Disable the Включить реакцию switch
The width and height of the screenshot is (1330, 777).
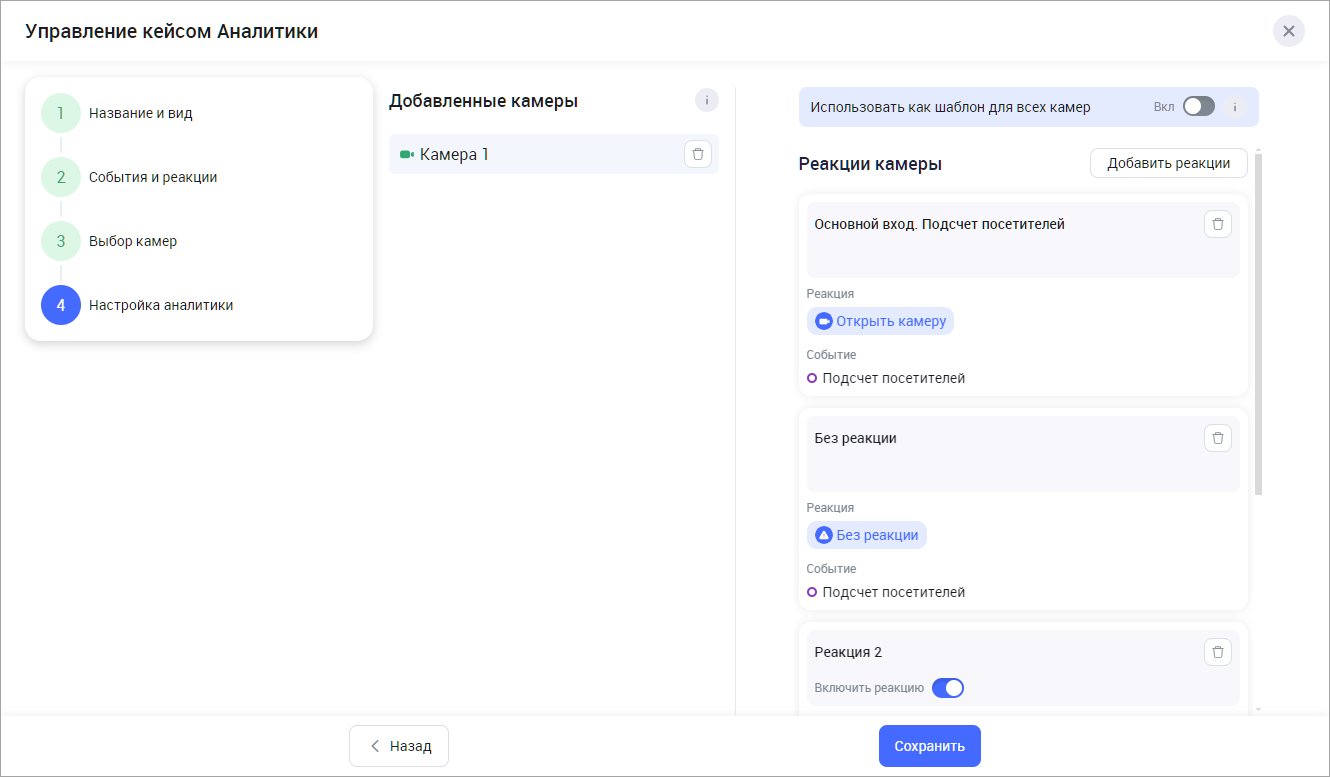click(947, 688)
